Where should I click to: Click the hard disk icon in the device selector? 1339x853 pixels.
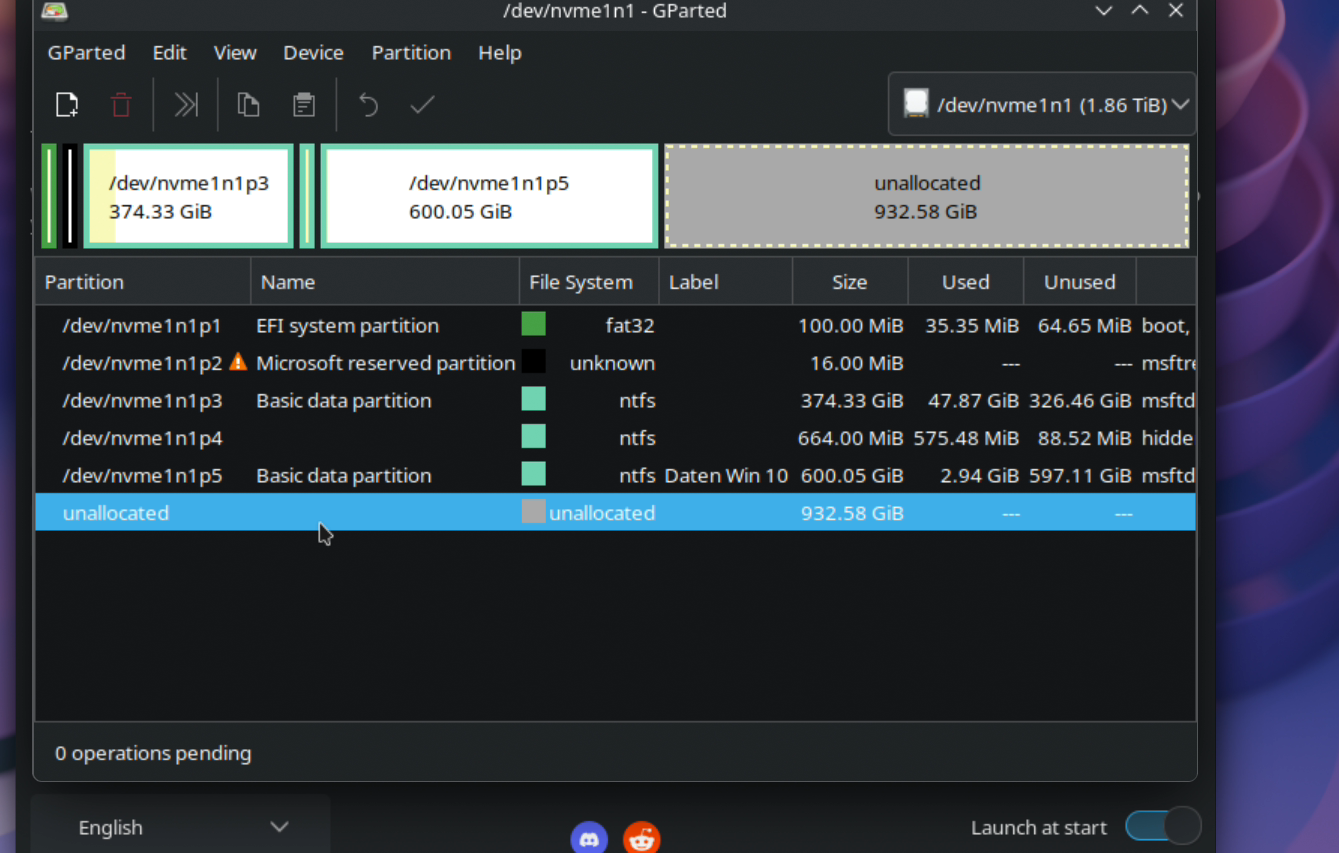click(x=915, y=104)
